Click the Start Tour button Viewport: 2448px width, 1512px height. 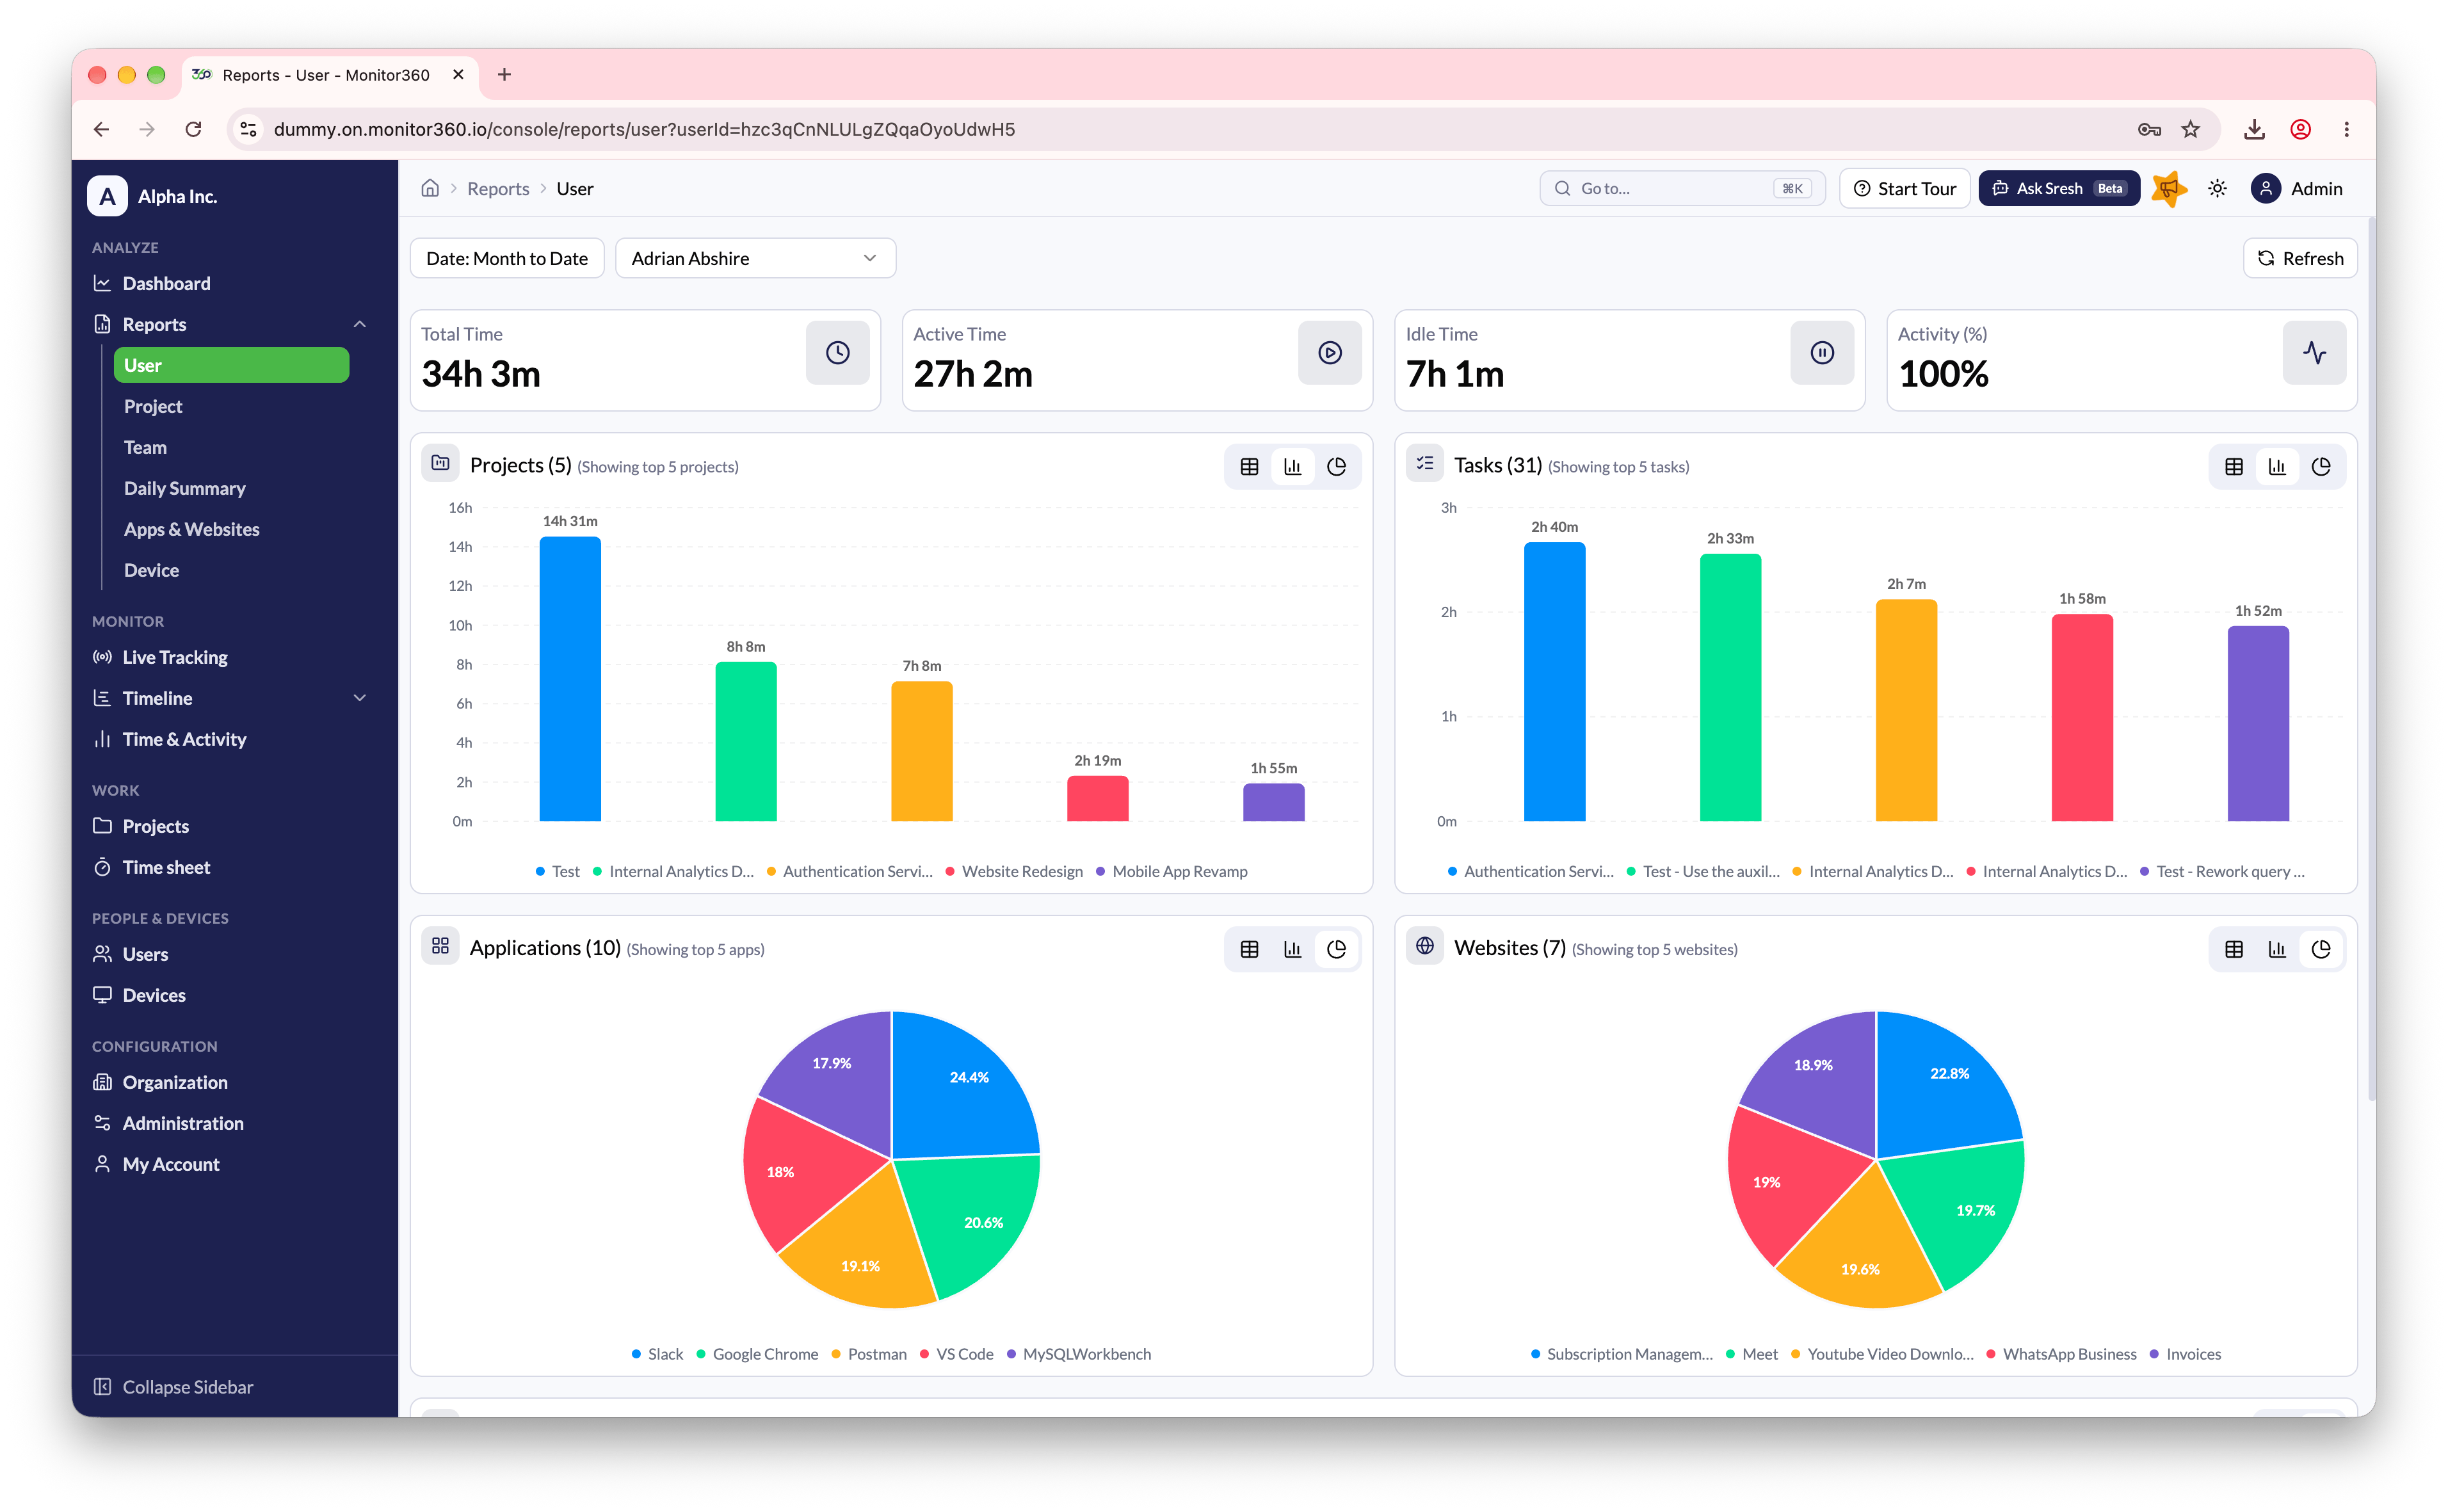[x=1904, y=188]
